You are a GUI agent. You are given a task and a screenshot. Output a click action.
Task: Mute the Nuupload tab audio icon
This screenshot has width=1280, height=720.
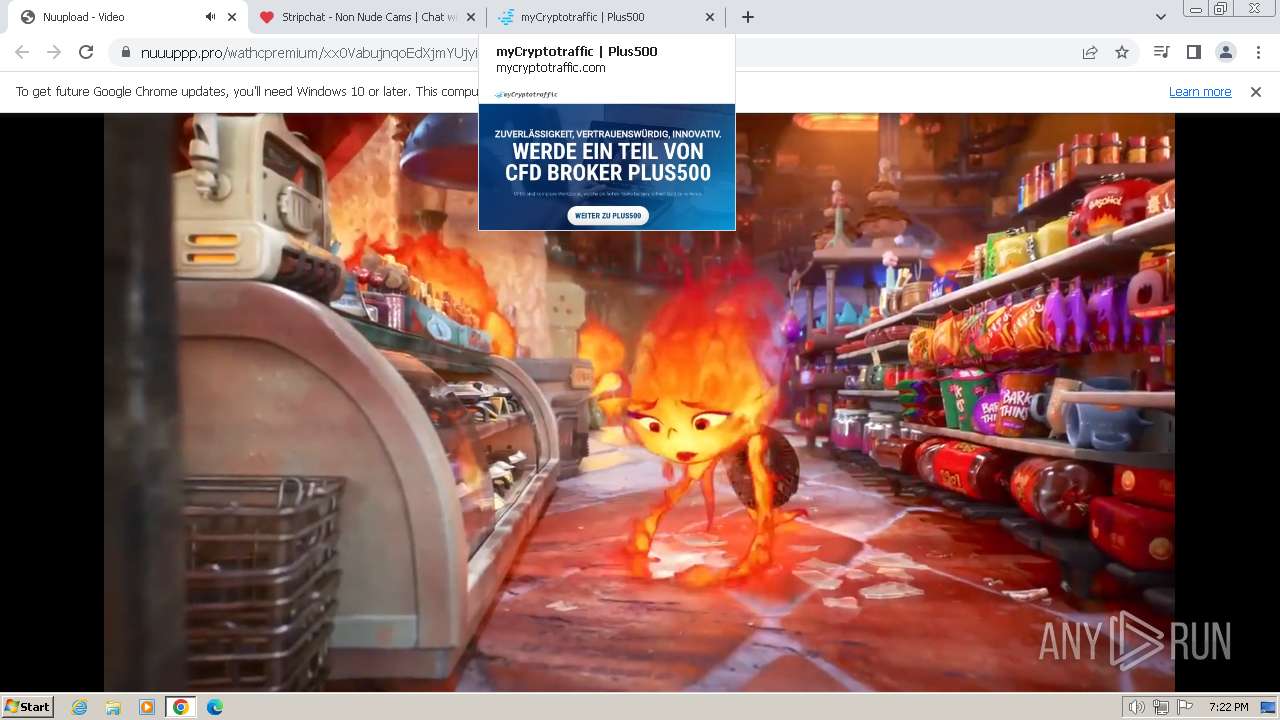click(x=210, y=17)
